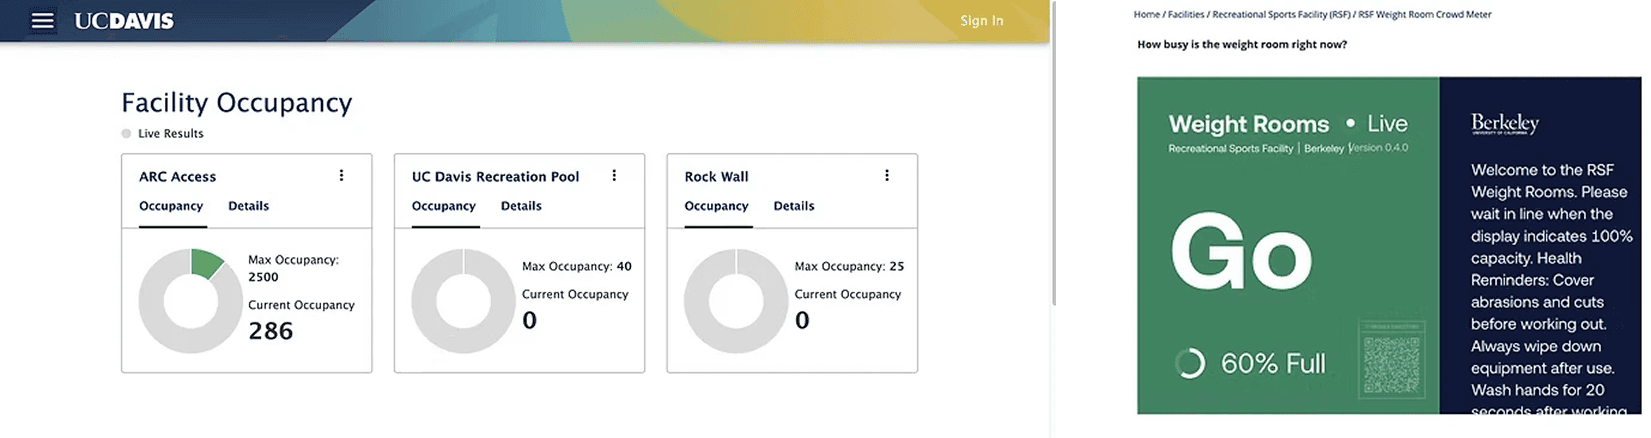This screenshot has height=438, width=1651.
Task: Select Details tab in Recreation Pool card
Action: coord(521,206)
